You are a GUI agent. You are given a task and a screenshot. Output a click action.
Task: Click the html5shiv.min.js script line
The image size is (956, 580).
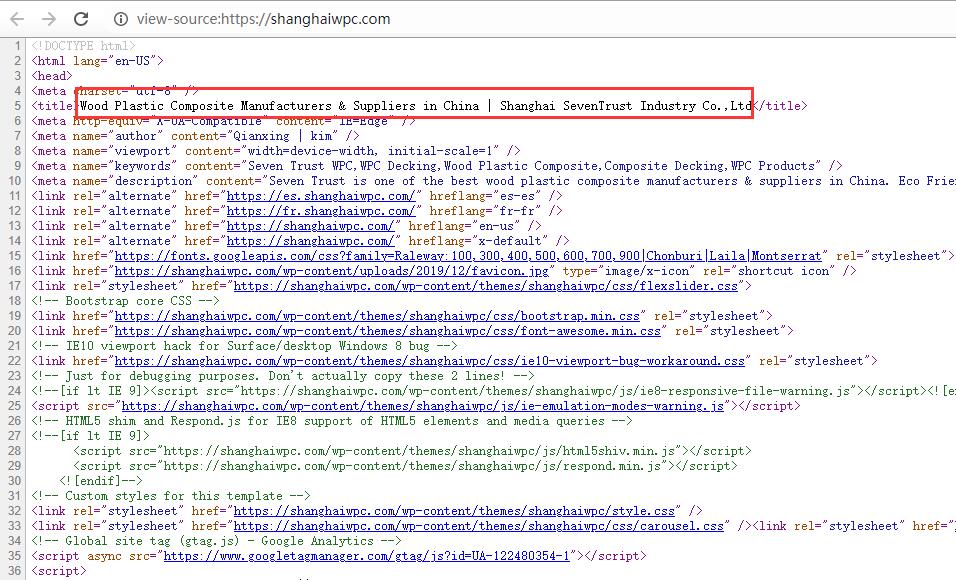click(x=412, y=451)
